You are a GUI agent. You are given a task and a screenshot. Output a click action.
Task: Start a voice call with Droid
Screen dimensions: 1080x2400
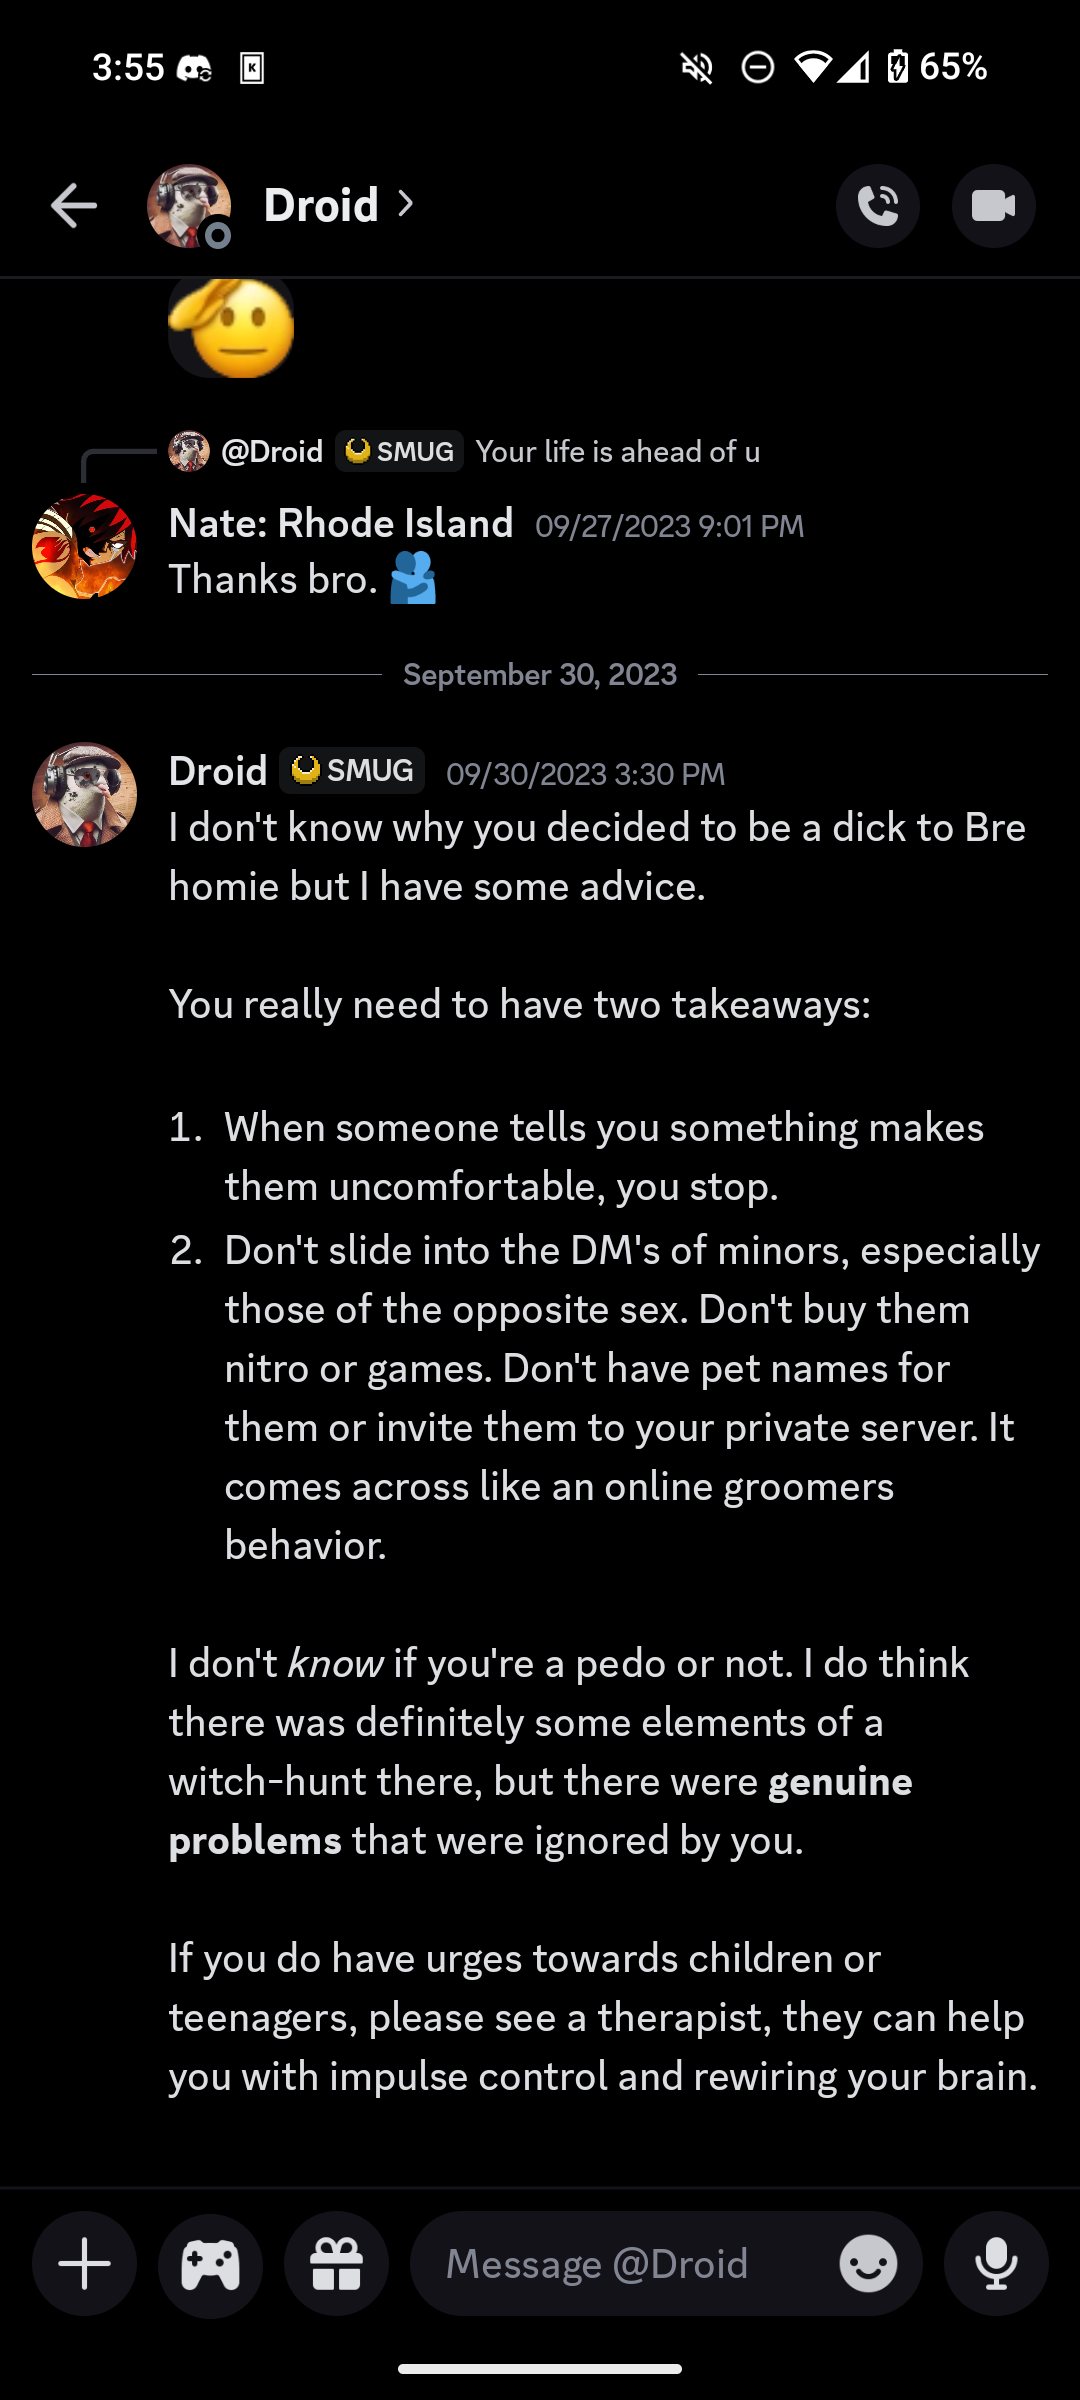[x=878, y=206]
